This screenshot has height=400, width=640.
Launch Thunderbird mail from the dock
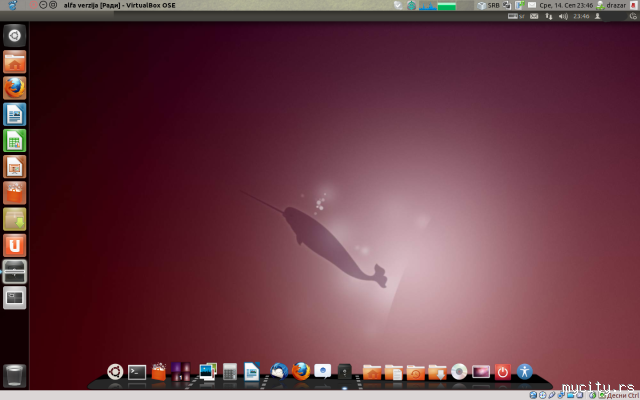(x=279, y=372)
